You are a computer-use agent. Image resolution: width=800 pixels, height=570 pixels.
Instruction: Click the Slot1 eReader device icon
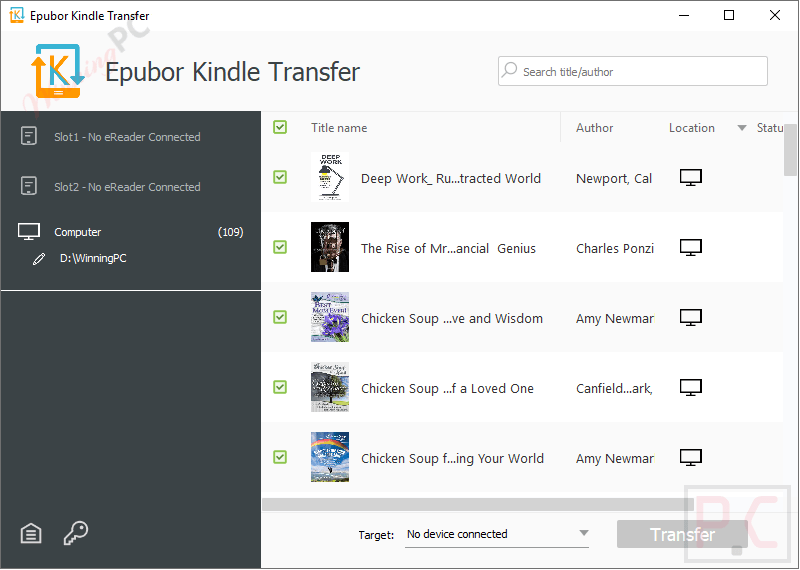(29, 136)
